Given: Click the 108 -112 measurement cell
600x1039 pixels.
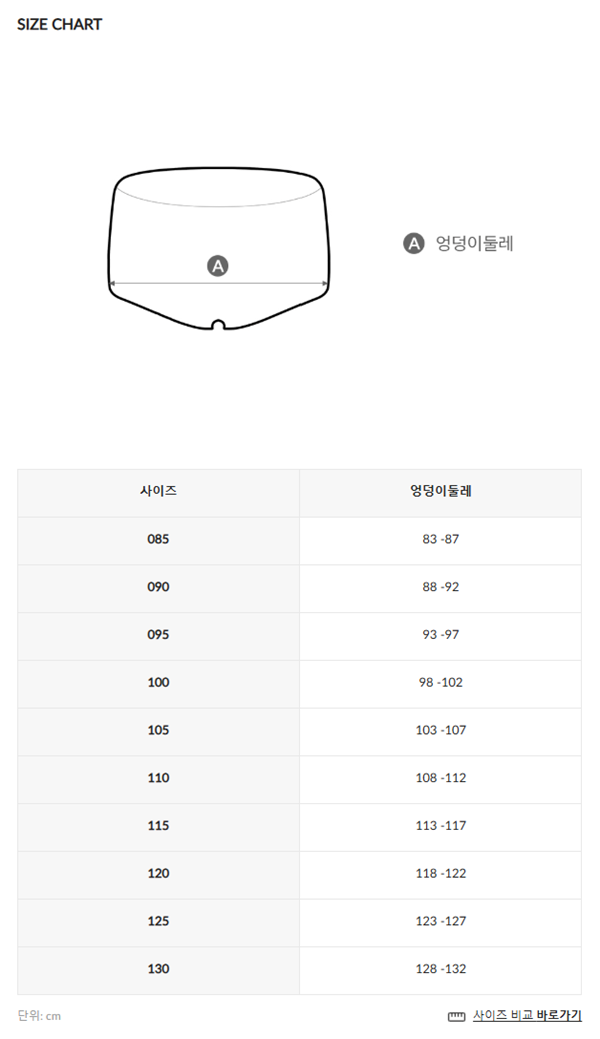Looking at the screenshot, I should tap(440, 778).
